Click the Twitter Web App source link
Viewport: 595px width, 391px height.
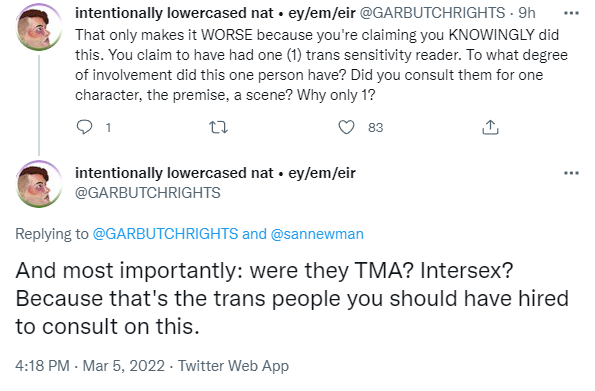(x=233, y=366)
